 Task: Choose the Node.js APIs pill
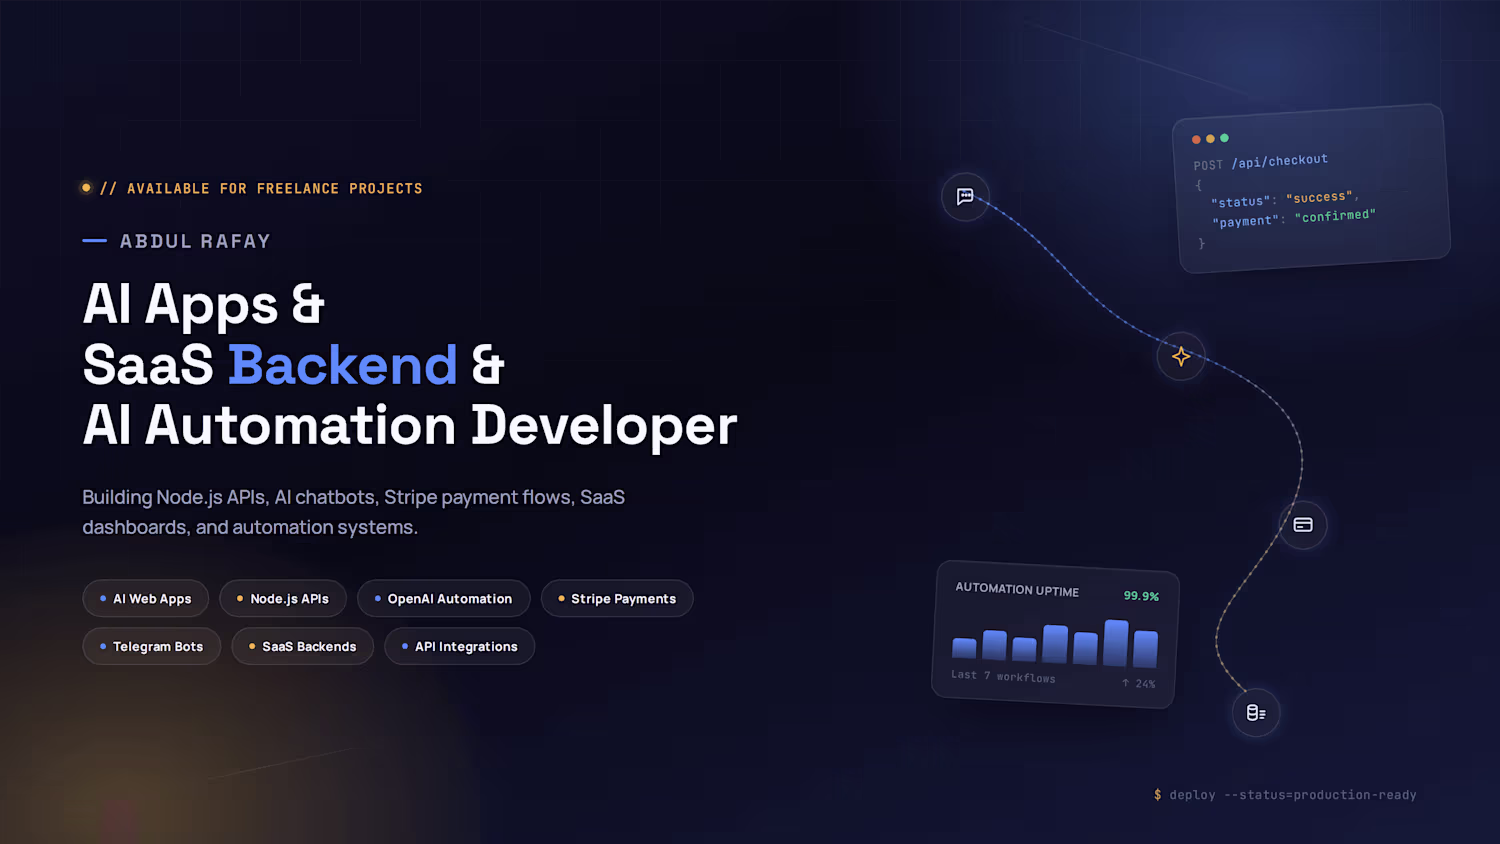[x=283, y=599]
